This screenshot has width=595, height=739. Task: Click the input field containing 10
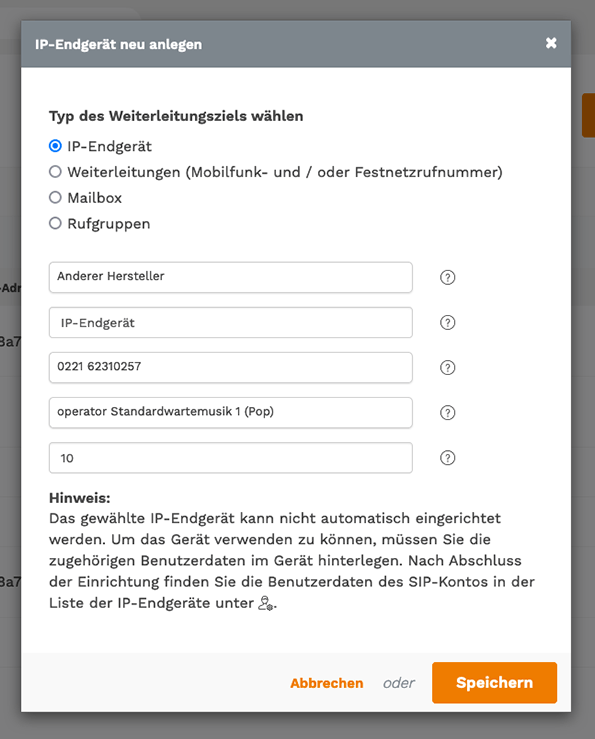[x=231, y=458]
